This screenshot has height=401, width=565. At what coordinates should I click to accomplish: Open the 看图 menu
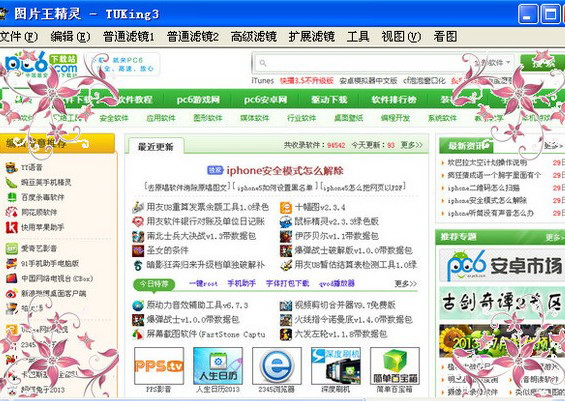click(x=445, y=36)
